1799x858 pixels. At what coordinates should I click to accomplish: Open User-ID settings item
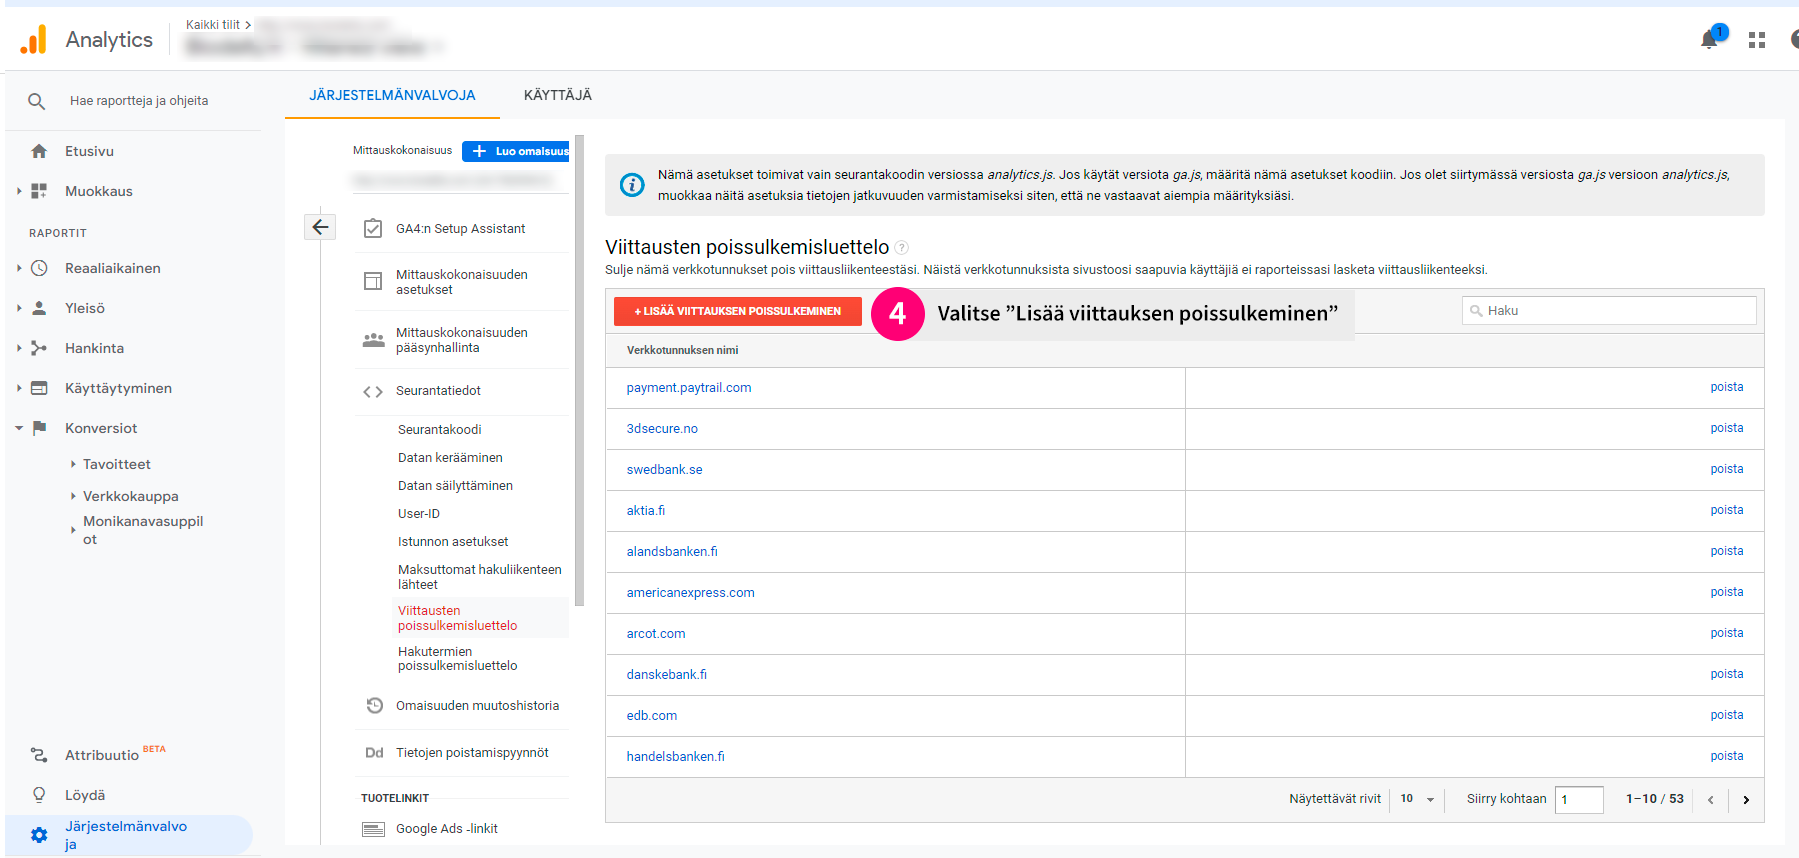(419, 514)
